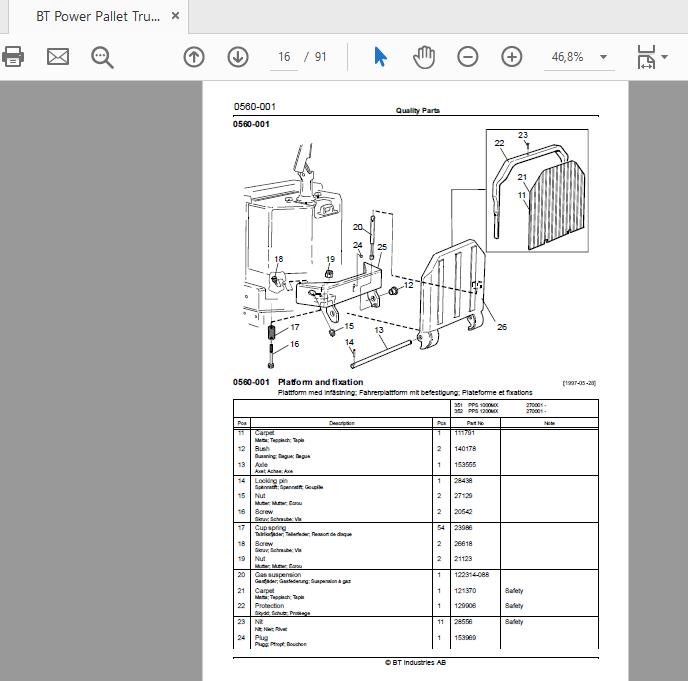Zoom out with the minus button
688x681 pixels.
468,57
